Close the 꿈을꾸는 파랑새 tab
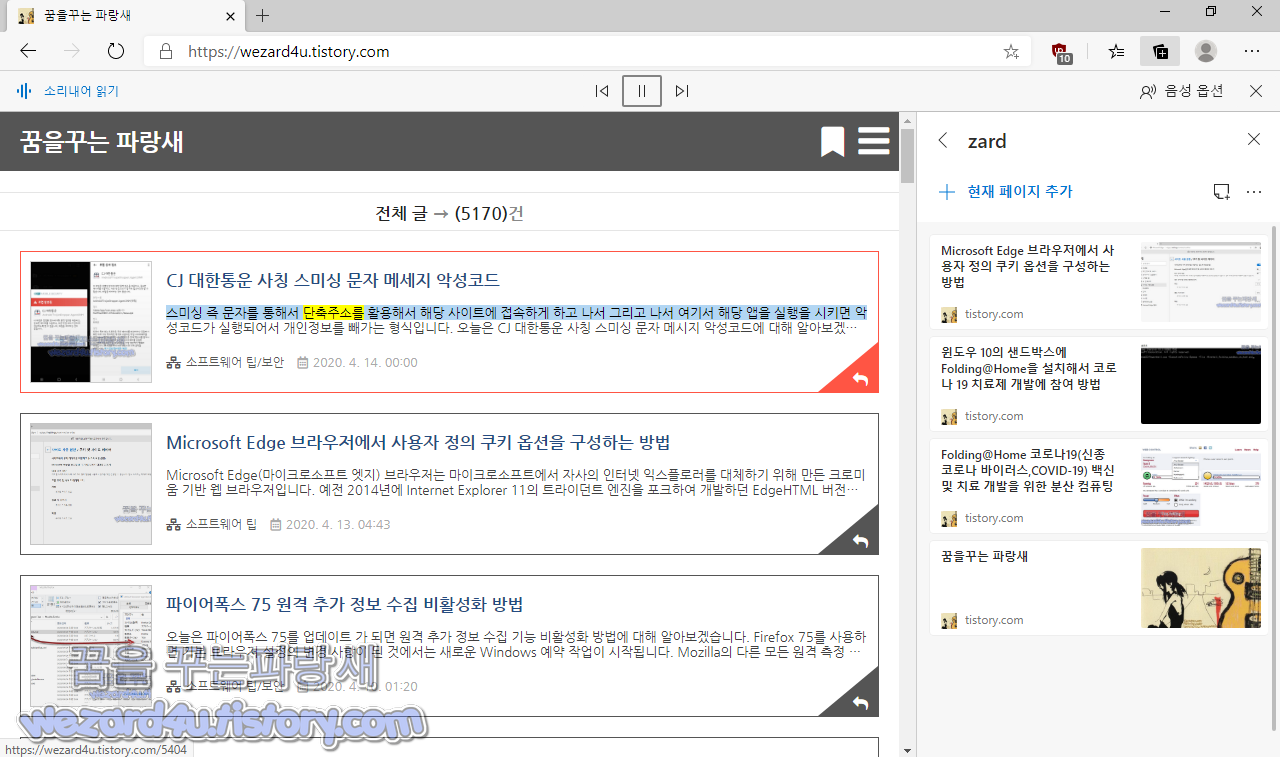 point(230,16)
